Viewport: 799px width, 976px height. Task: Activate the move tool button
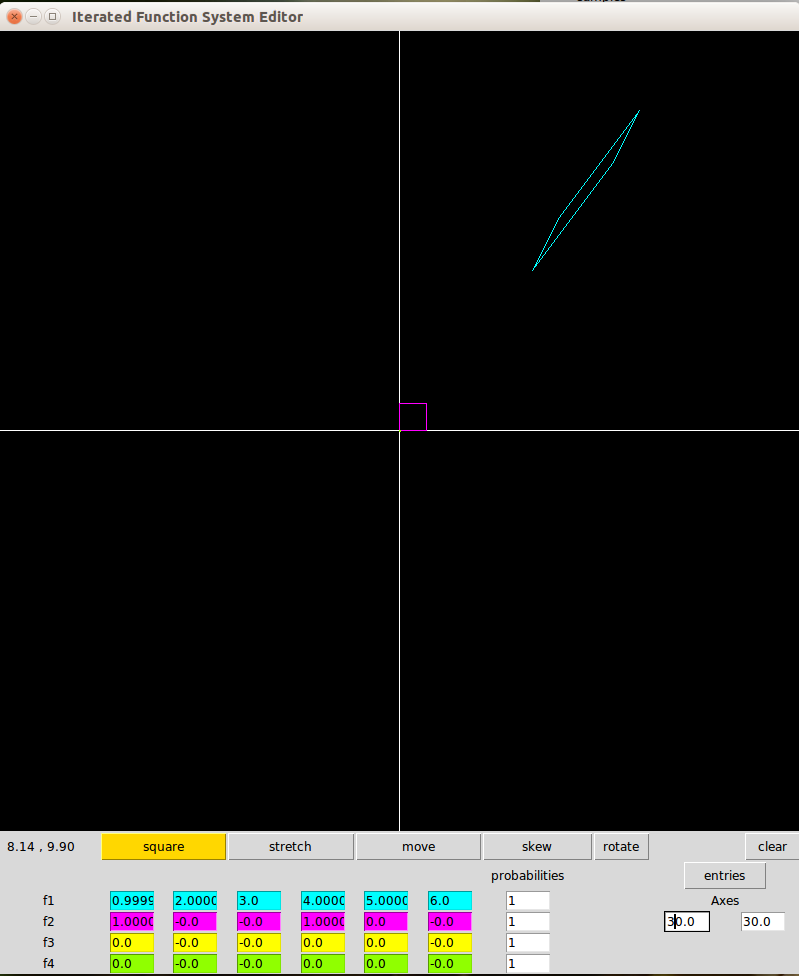click(418, 847)
